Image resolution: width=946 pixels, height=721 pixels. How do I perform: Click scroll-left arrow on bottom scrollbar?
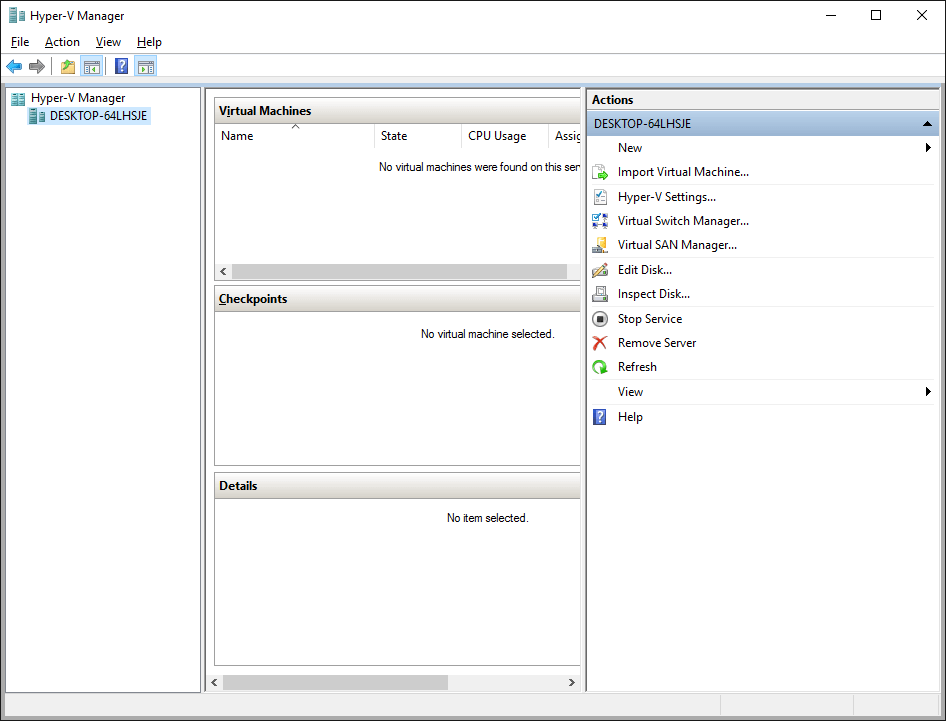(214, 683)
